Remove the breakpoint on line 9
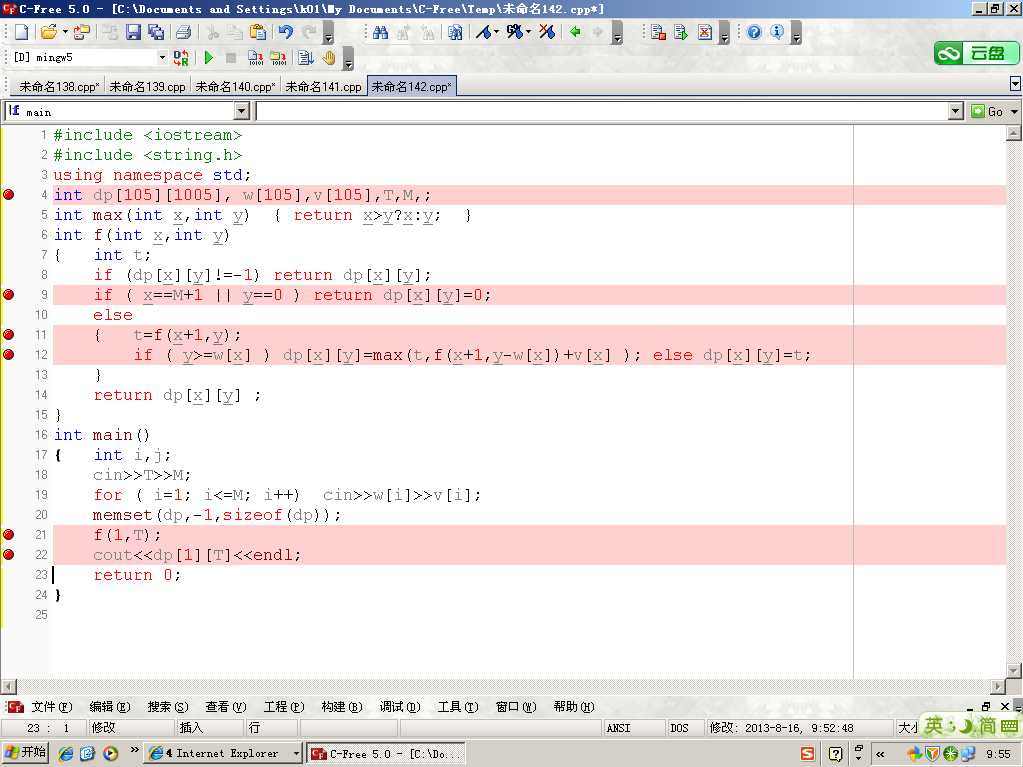This screenshot has width=1023, height=767. (8, 294)
